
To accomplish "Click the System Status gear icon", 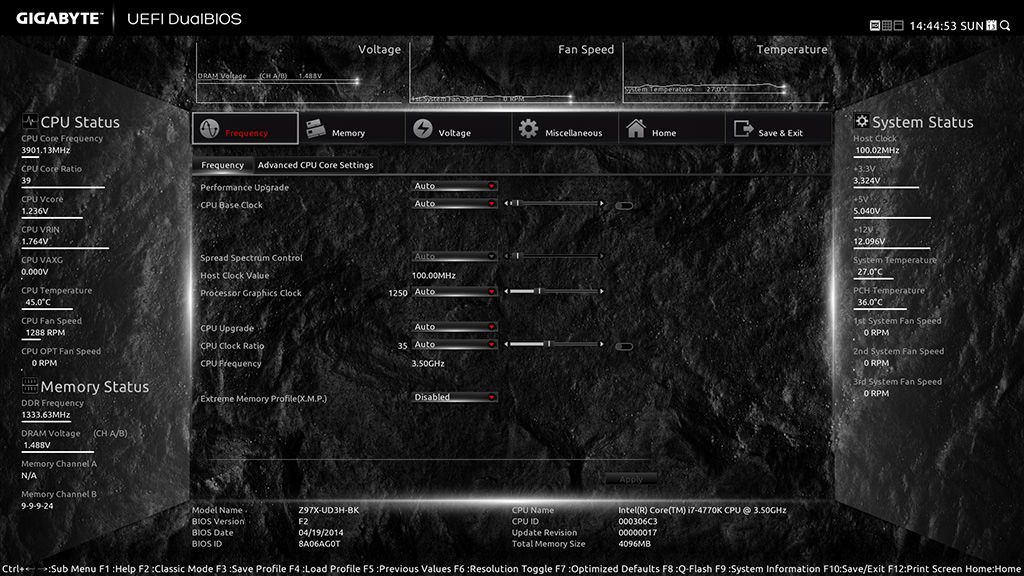I will pyautogui.click(x=861, y=121).
